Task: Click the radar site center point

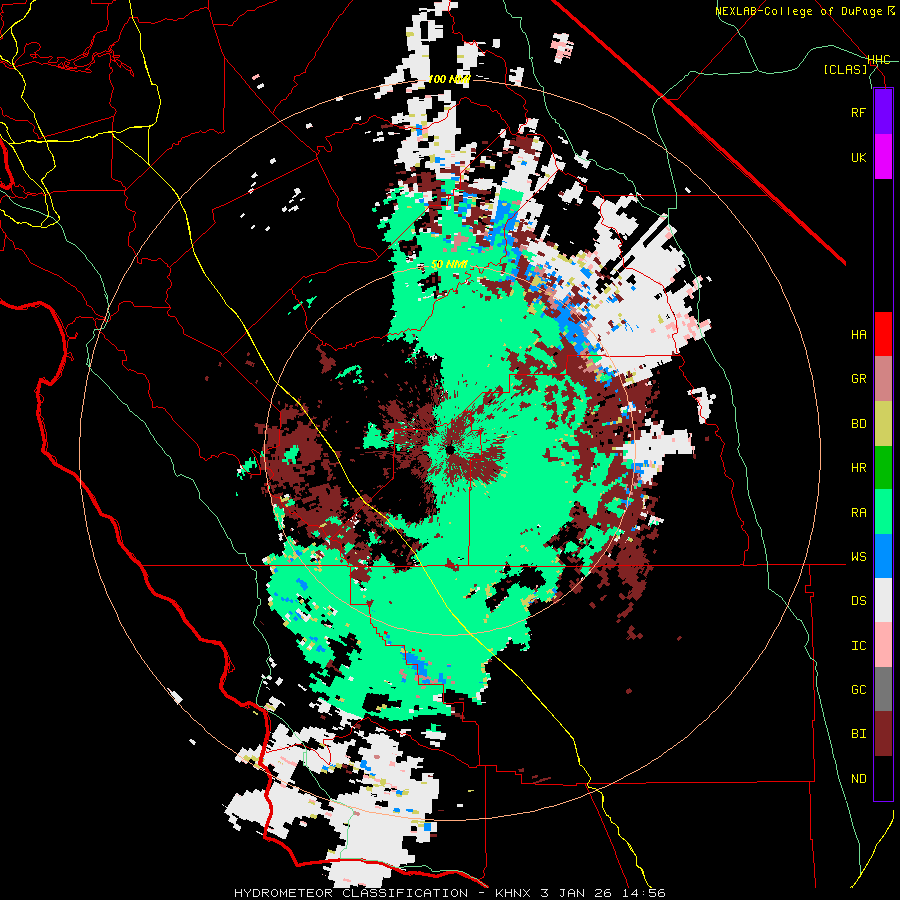Action: 449,449
